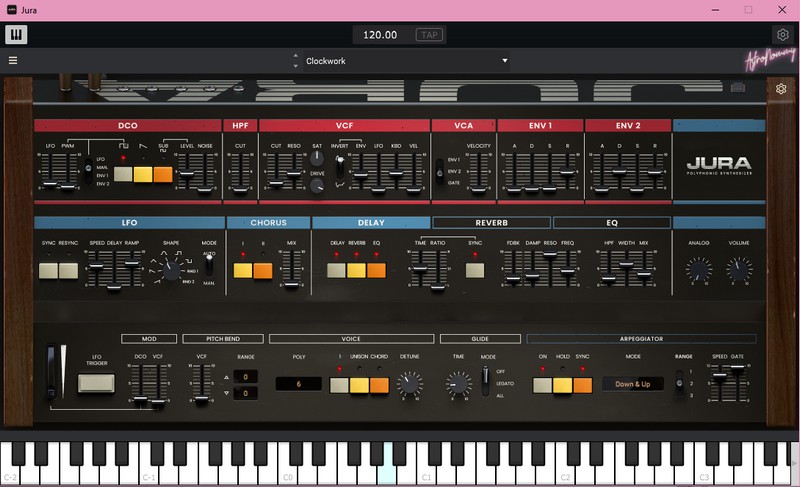Image resolution: width=800 pixels, height=487 pixels.
Task: Click the pitch bend wheel
Action: point(51,371)
